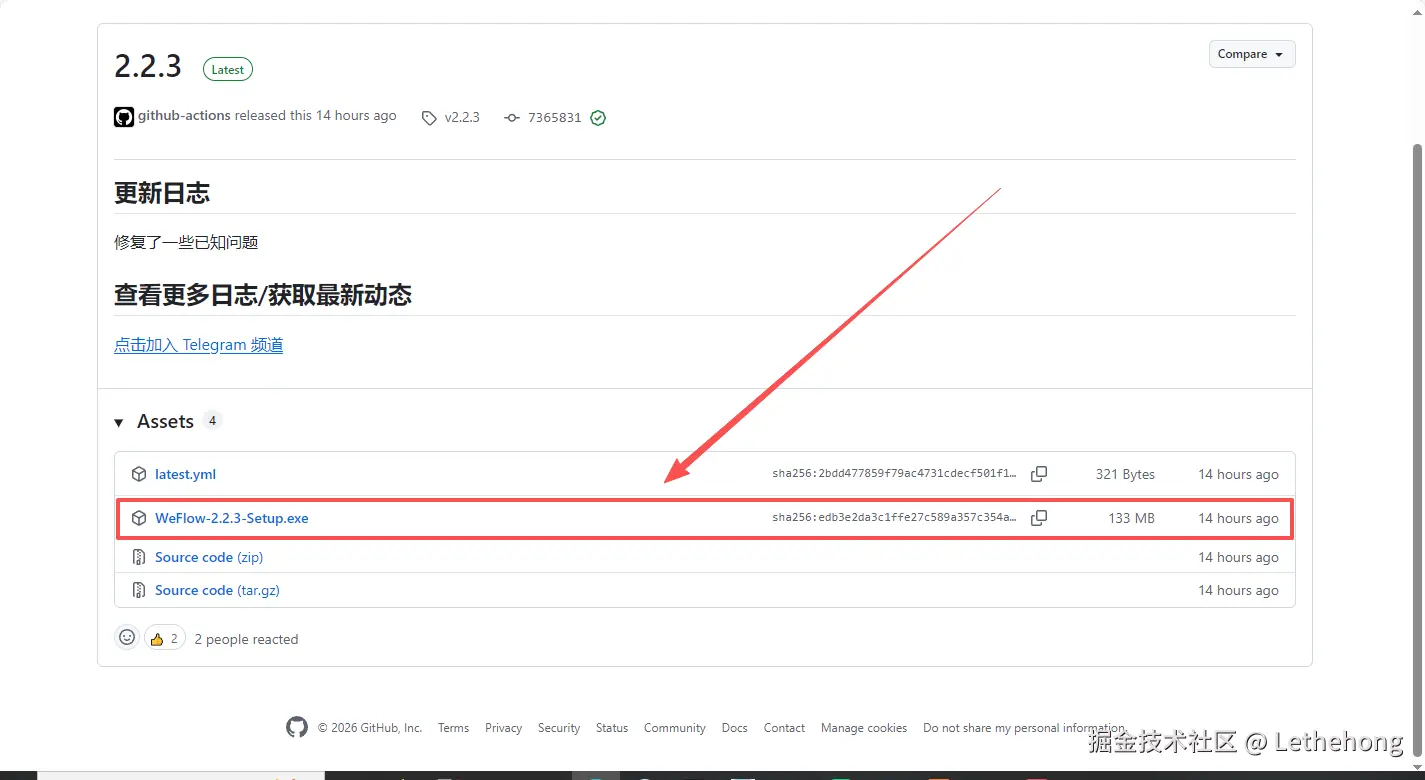Click the Assets count badge 4

point(212,420)
